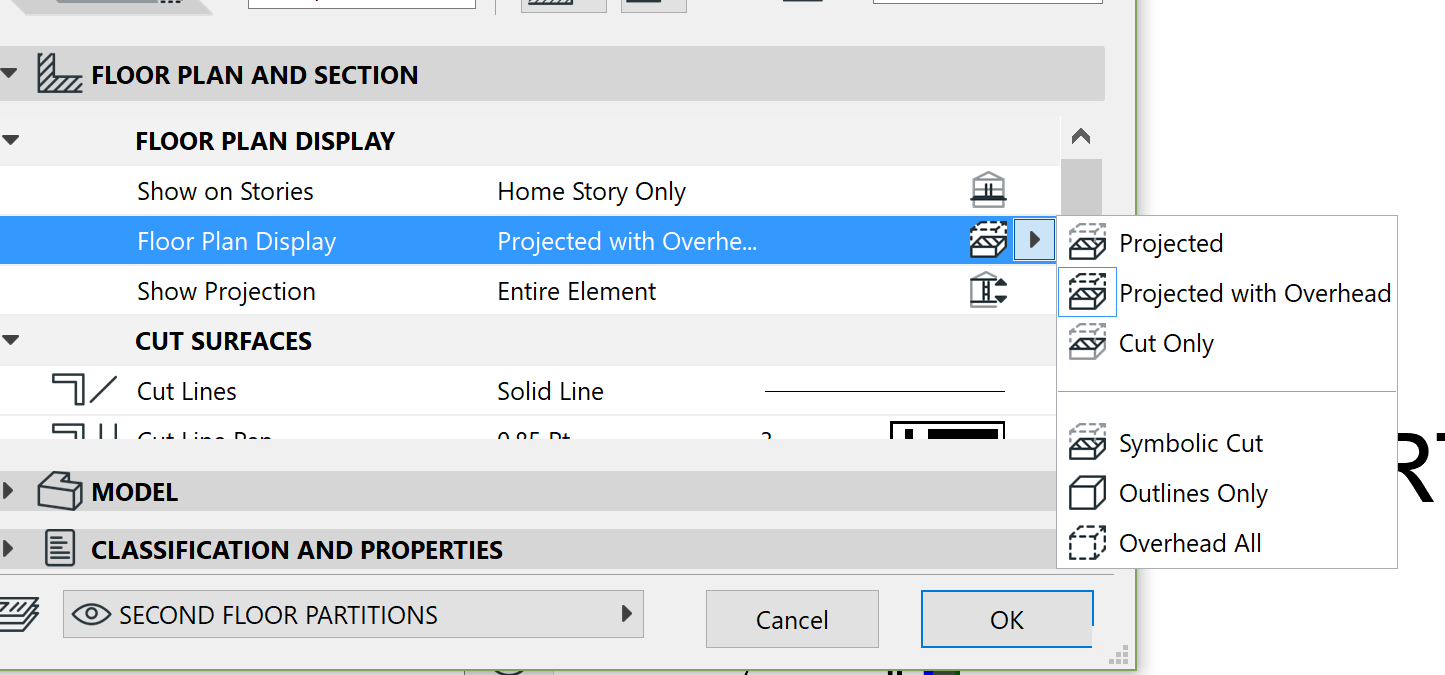Click the Show Projection entire element icon
This screenshot has height=675, width=1445.
988,291
